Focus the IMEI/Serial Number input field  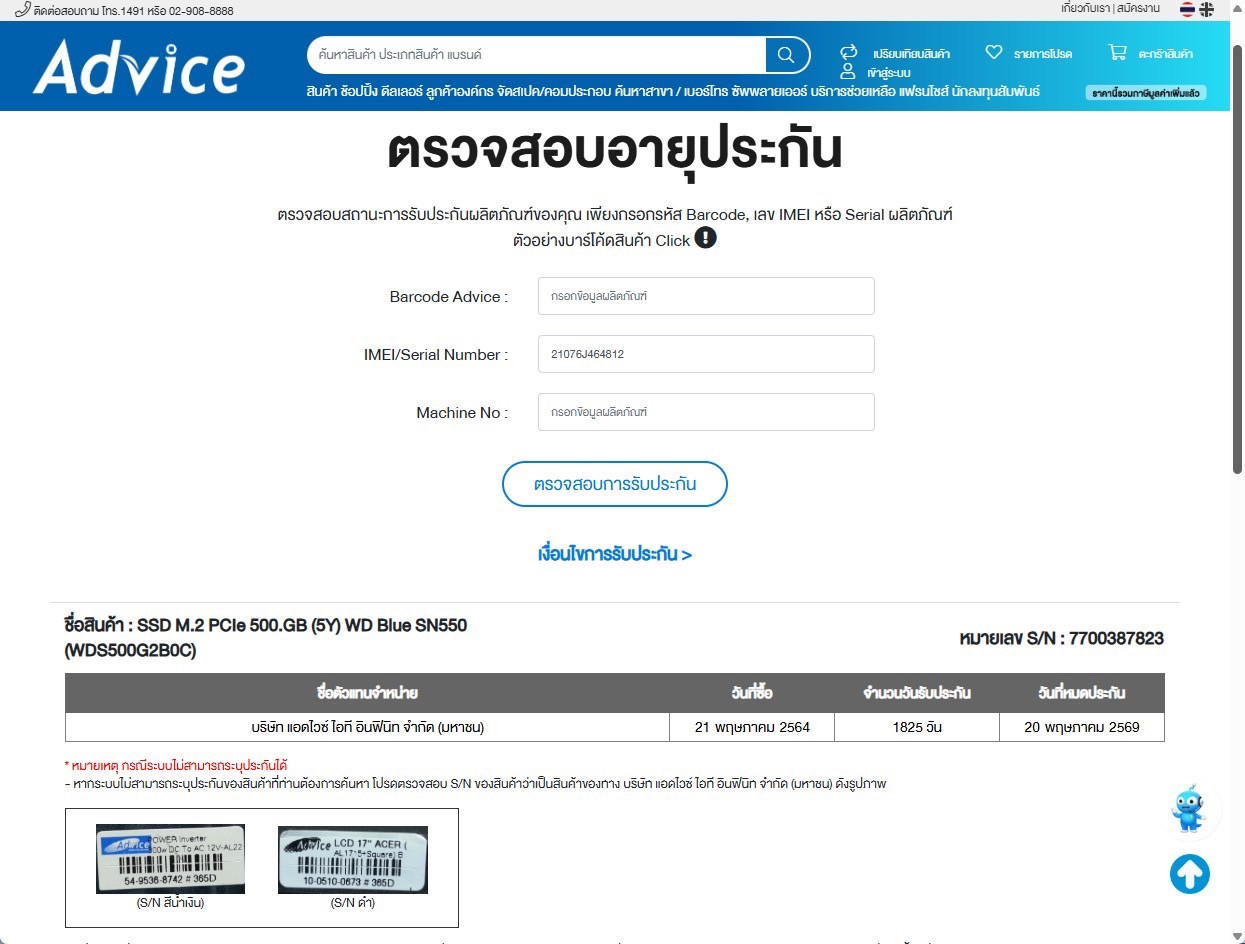pos(706,354)
